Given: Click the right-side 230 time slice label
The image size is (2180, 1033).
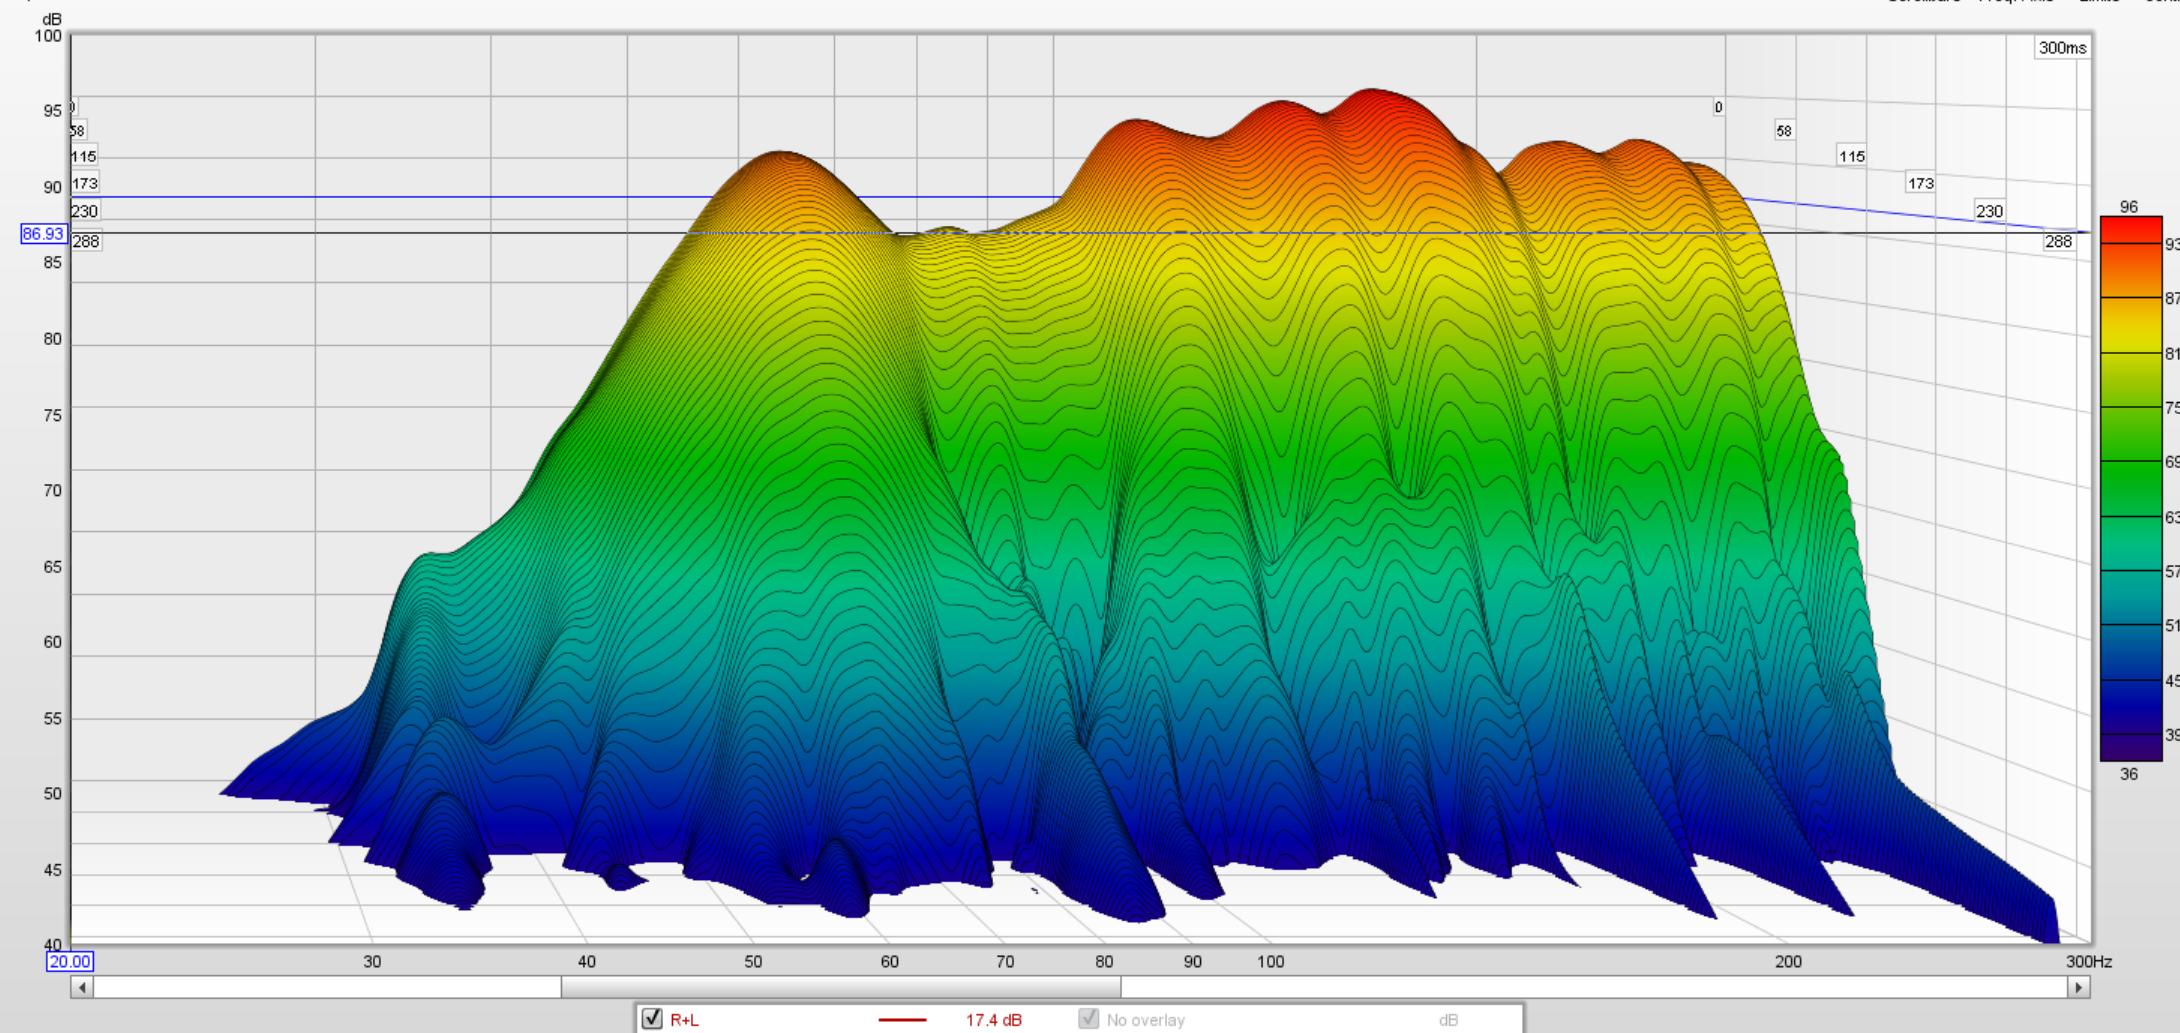Looking at the screenshot, I should pyautogui.click(x=1990, y=211).
